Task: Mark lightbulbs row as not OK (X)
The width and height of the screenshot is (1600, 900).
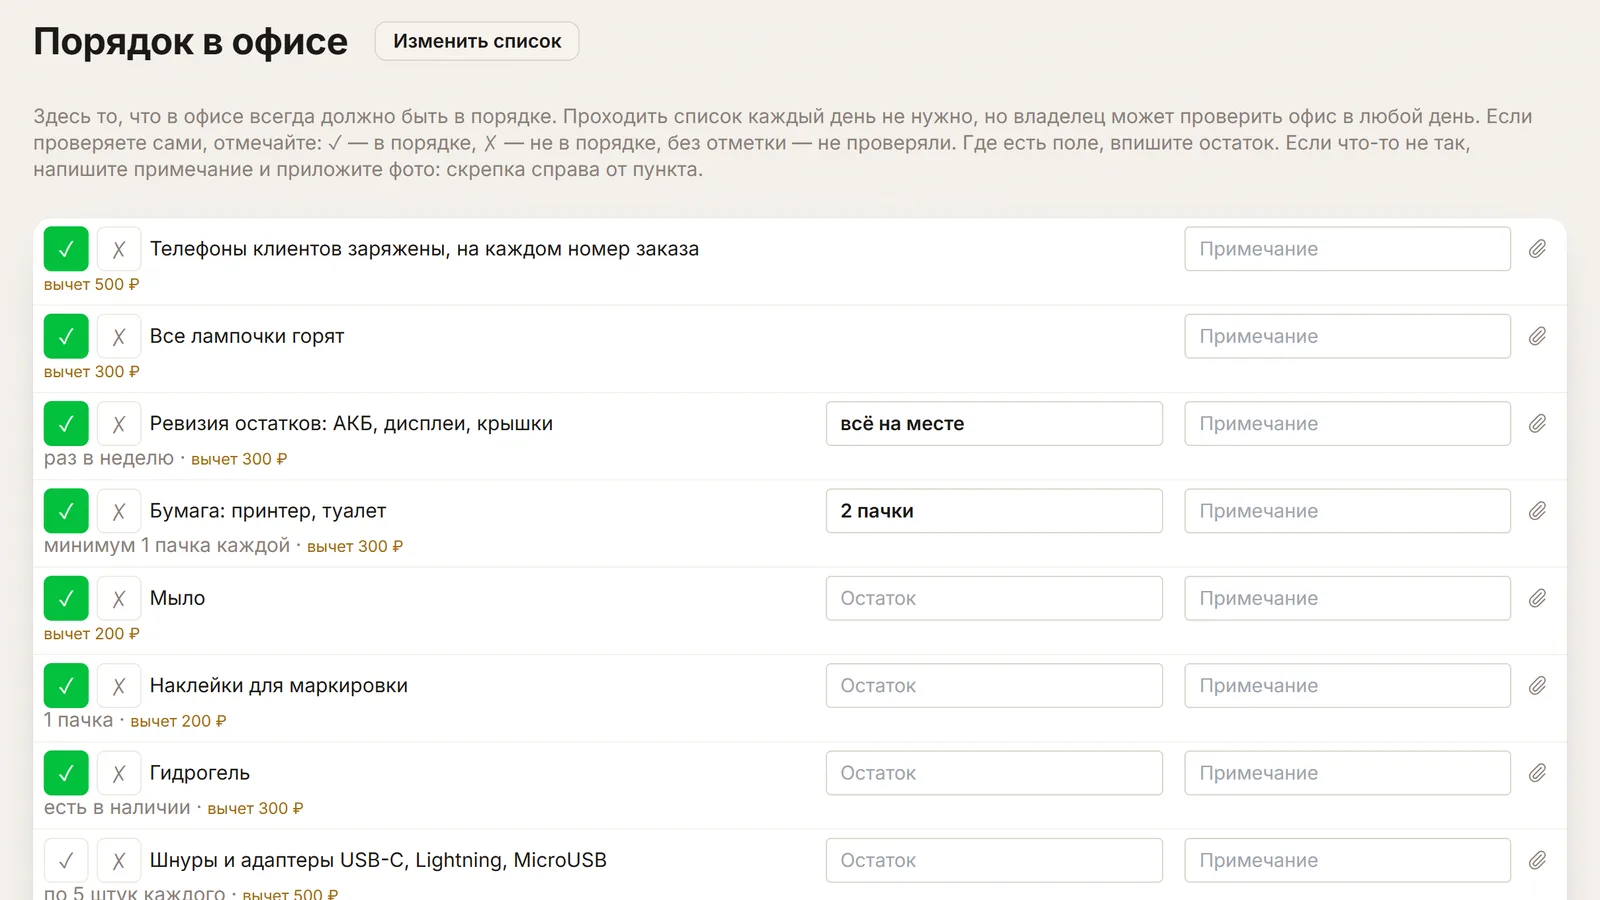Action: [119, 336]
